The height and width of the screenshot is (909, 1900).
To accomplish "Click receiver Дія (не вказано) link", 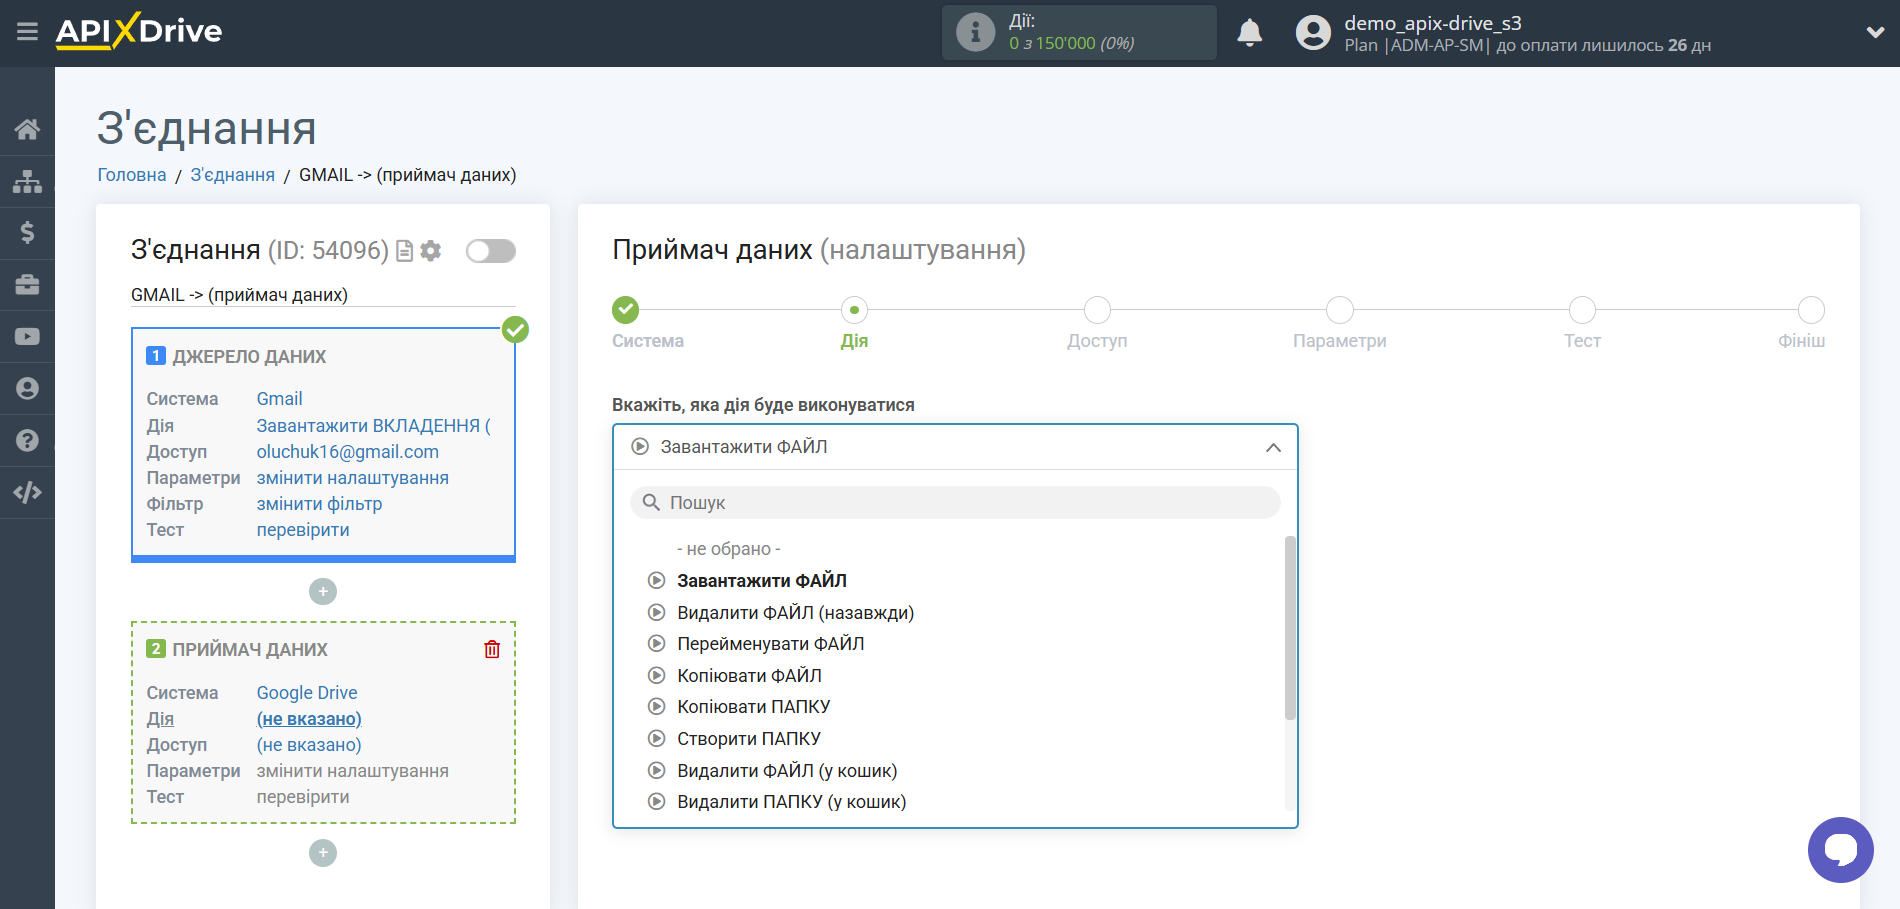I will pyautogui.click(x=309, y=719).
